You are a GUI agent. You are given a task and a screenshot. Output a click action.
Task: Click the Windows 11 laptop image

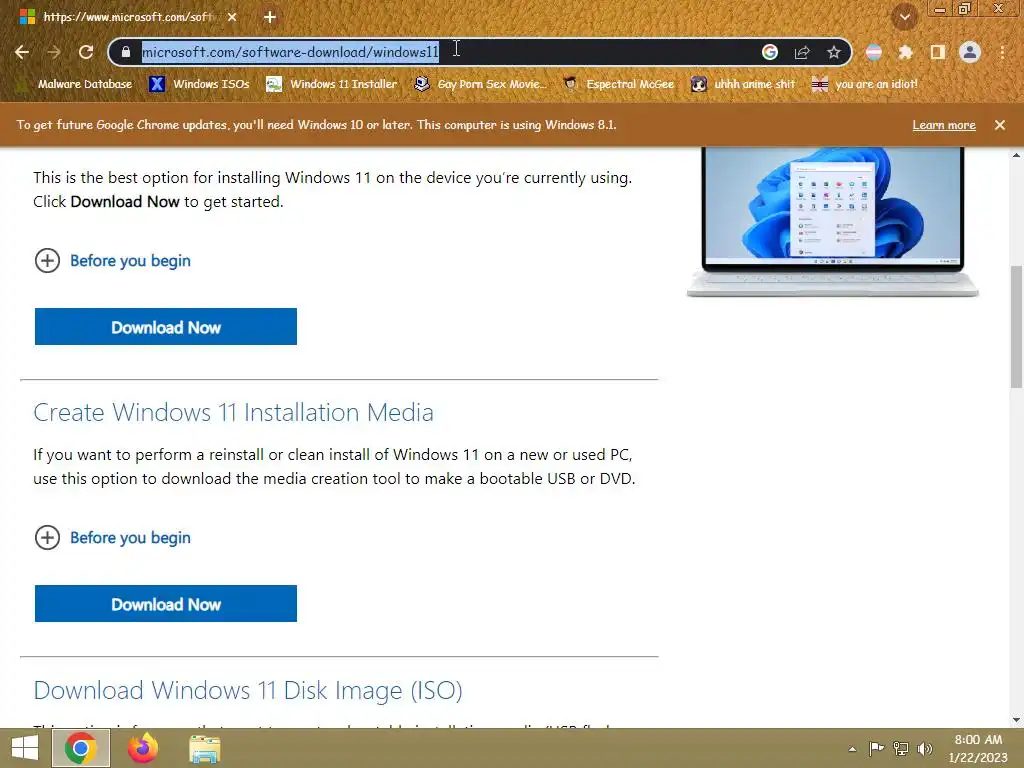tap(833, 222)
